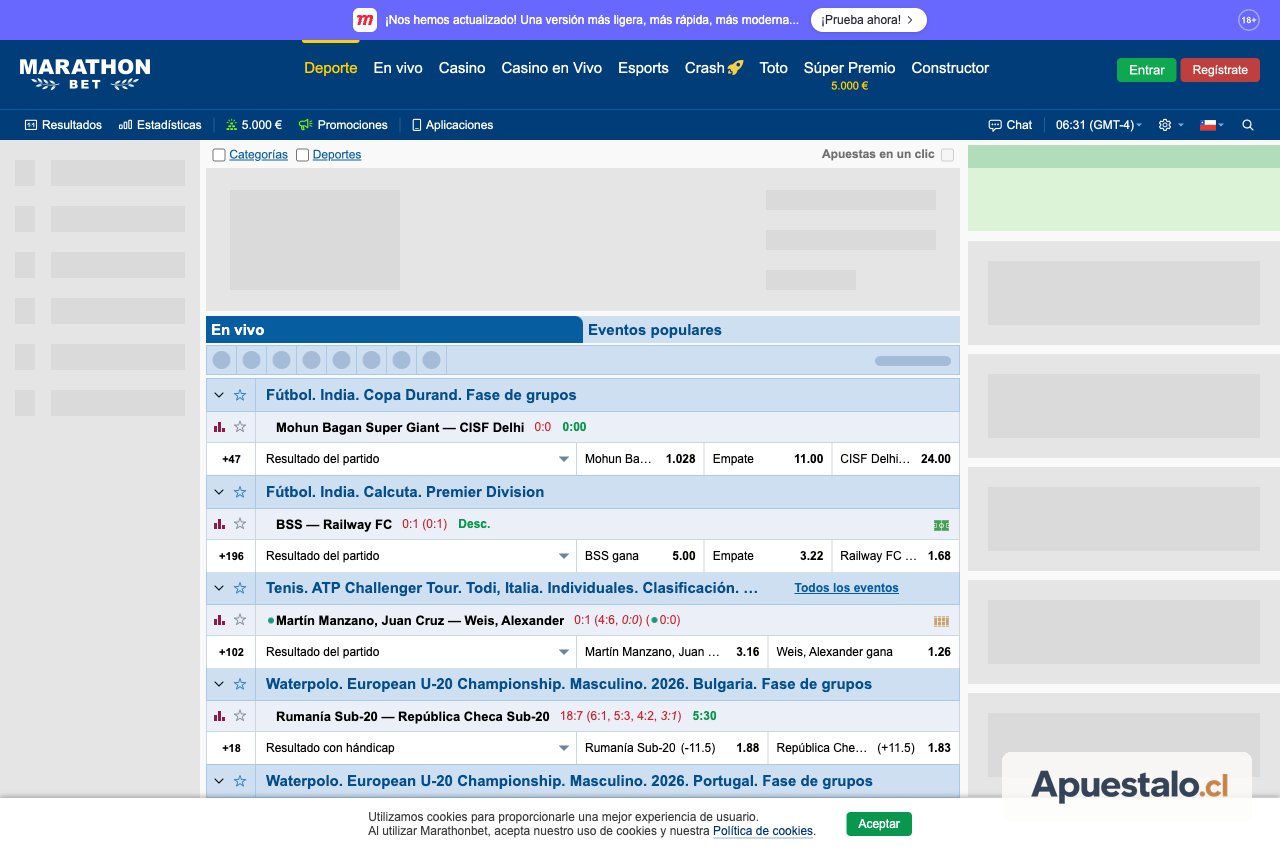The width and height of the screenshot is (1280, 850).
Task: Open the search magnifier icon
Action: (1248, 125)
